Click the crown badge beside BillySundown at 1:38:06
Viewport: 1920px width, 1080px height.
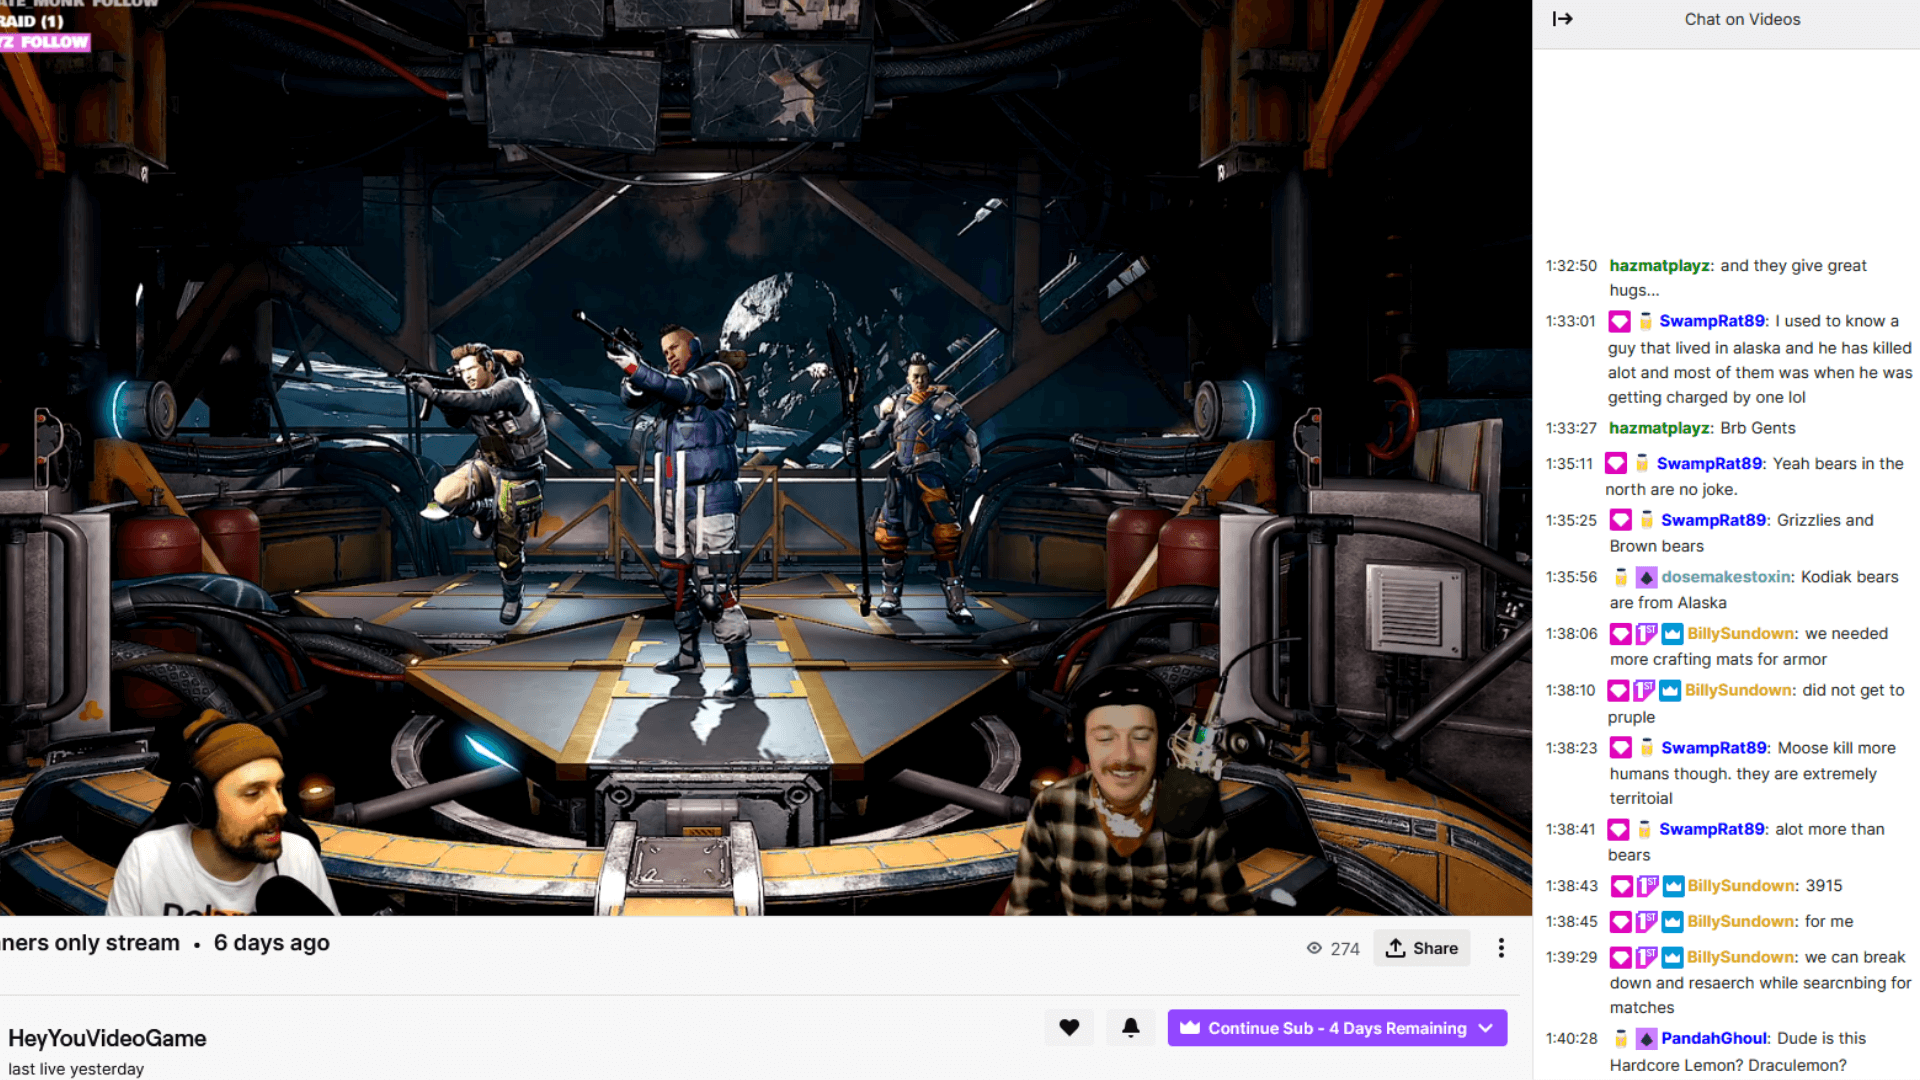[x=1672, y=634]
